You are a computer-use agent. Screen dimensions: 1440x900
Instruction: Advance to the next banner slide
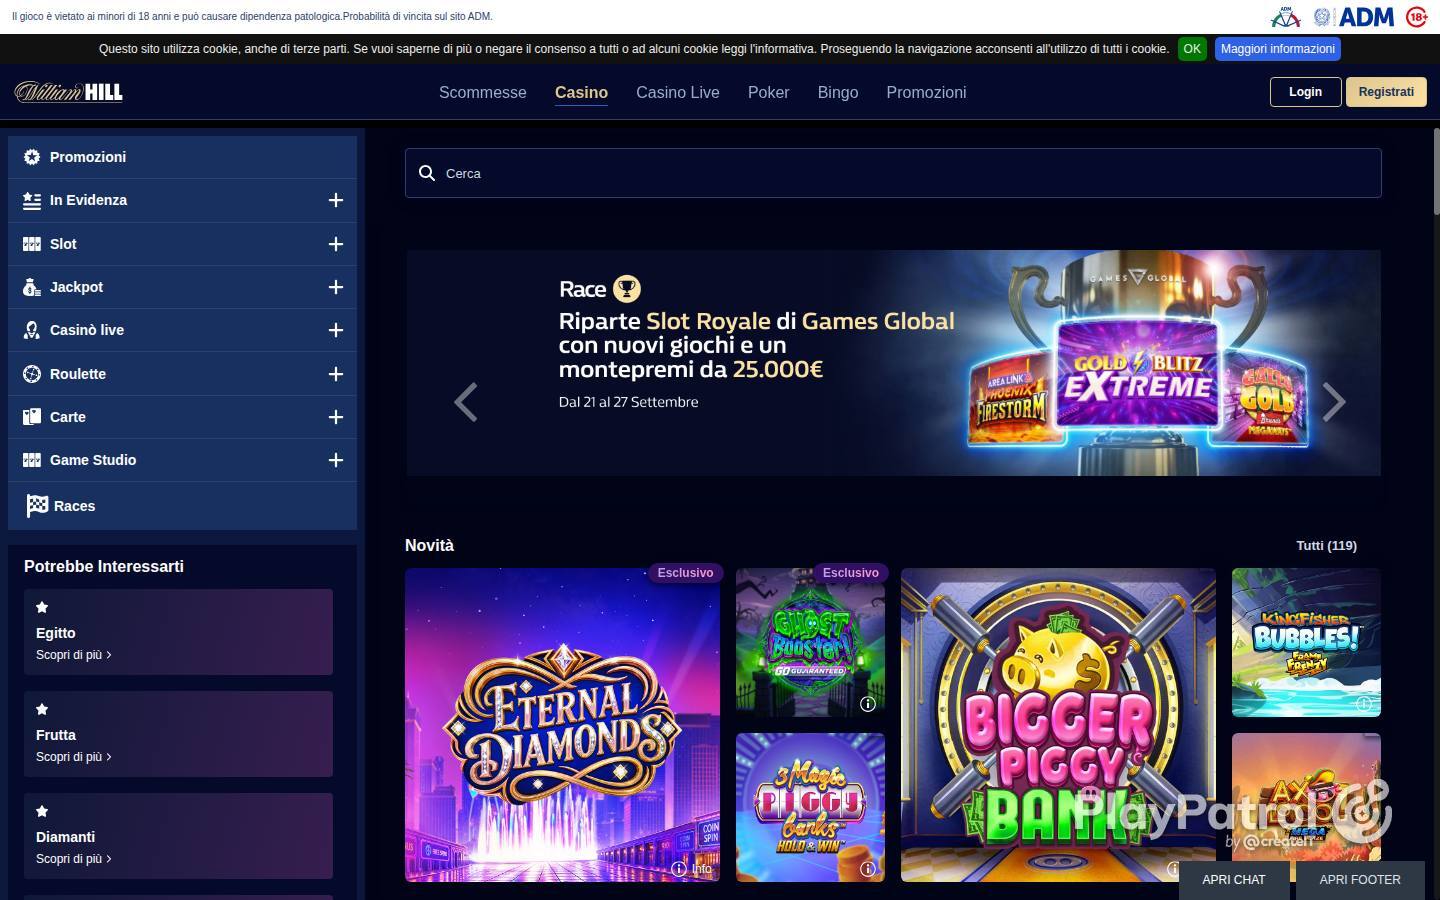click(1334, 402)
